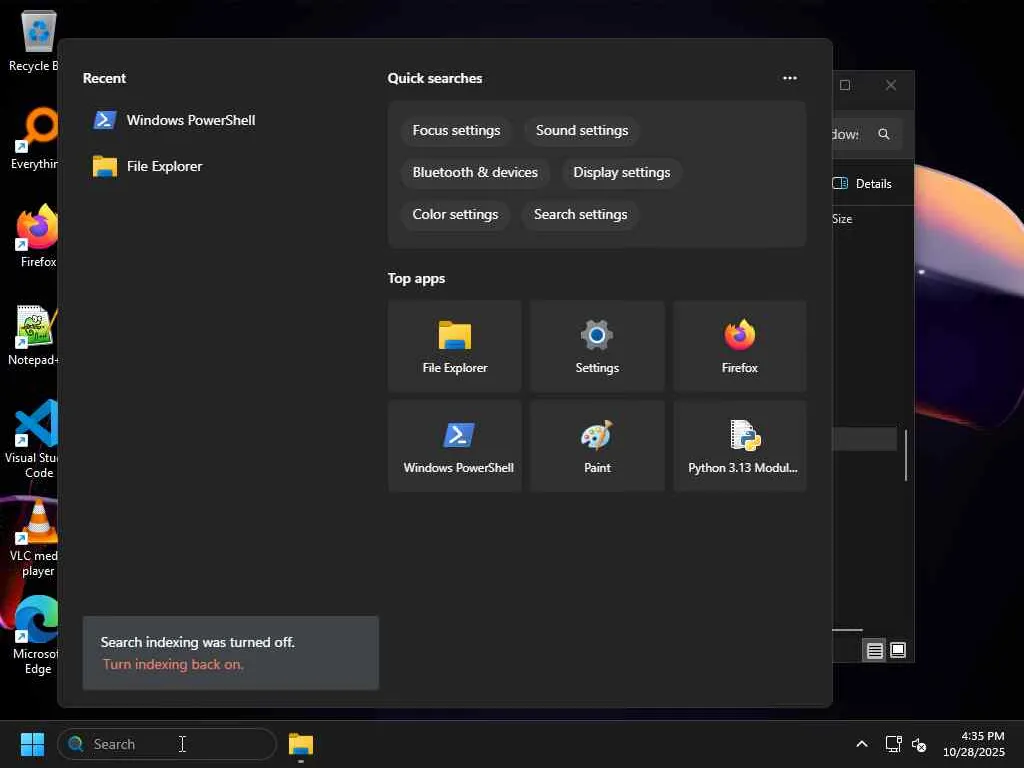Switch to large thumbnails view in the background window
The width and height of the screenshot is (1024, 768).
(898, 650)
